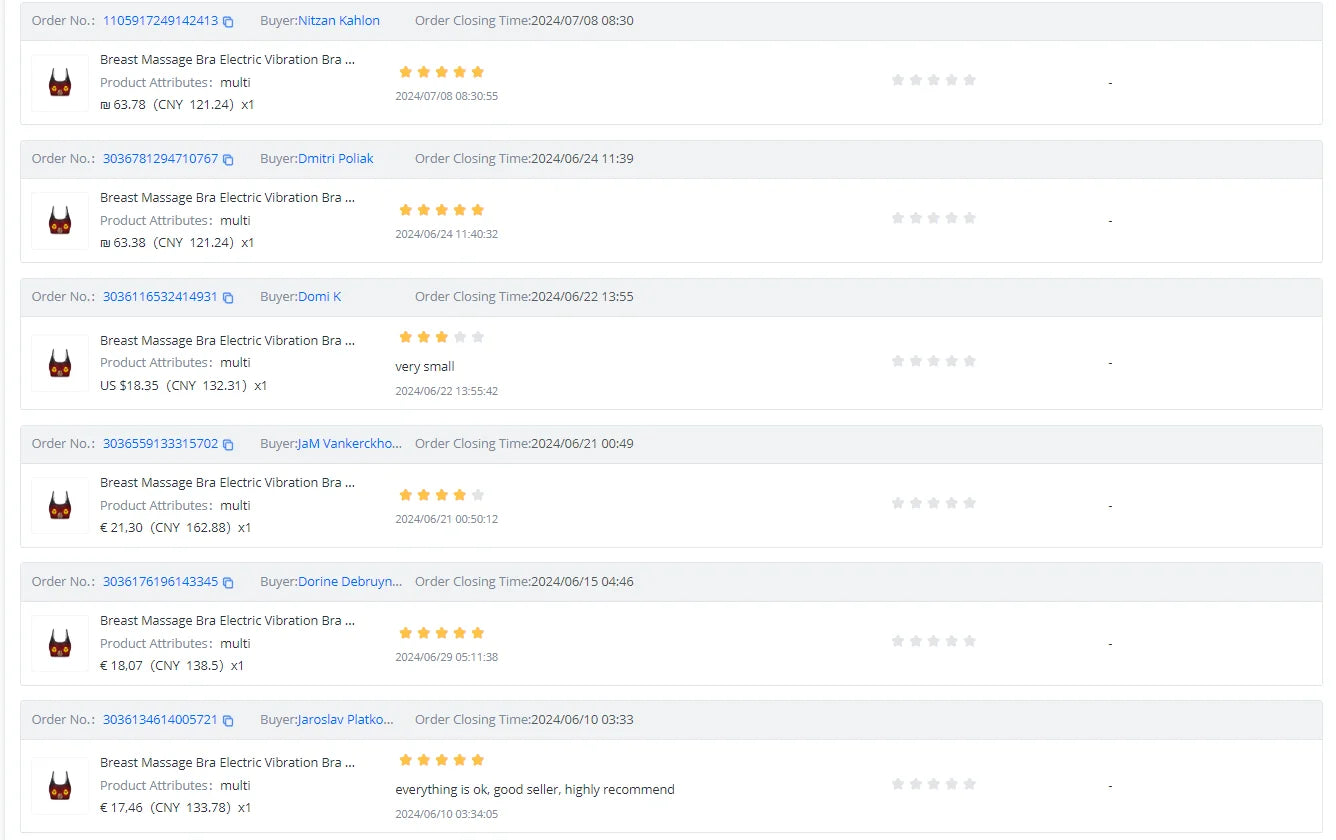Click buyer Jaroslav Platko's name link
The height and width of the screenshot is (840, 1336).
[346, 720]
